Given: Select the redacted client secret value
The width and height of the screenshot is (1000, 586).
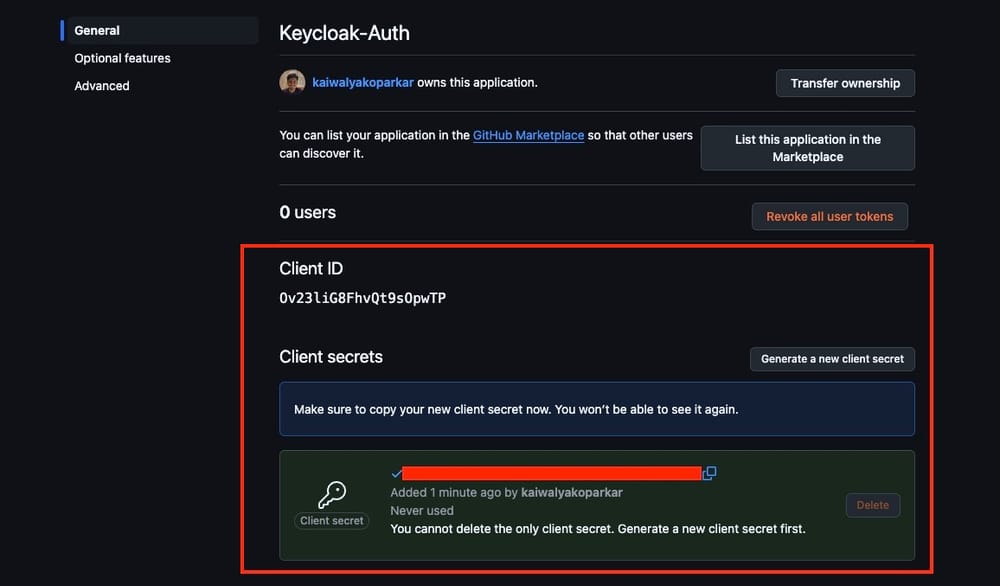Looking at the screenshot, I should (550, 471).
